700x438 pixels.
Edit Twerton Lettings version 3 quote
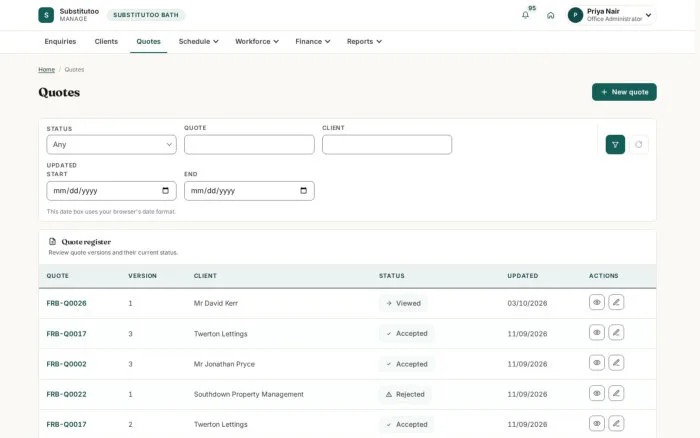point(616,333)
